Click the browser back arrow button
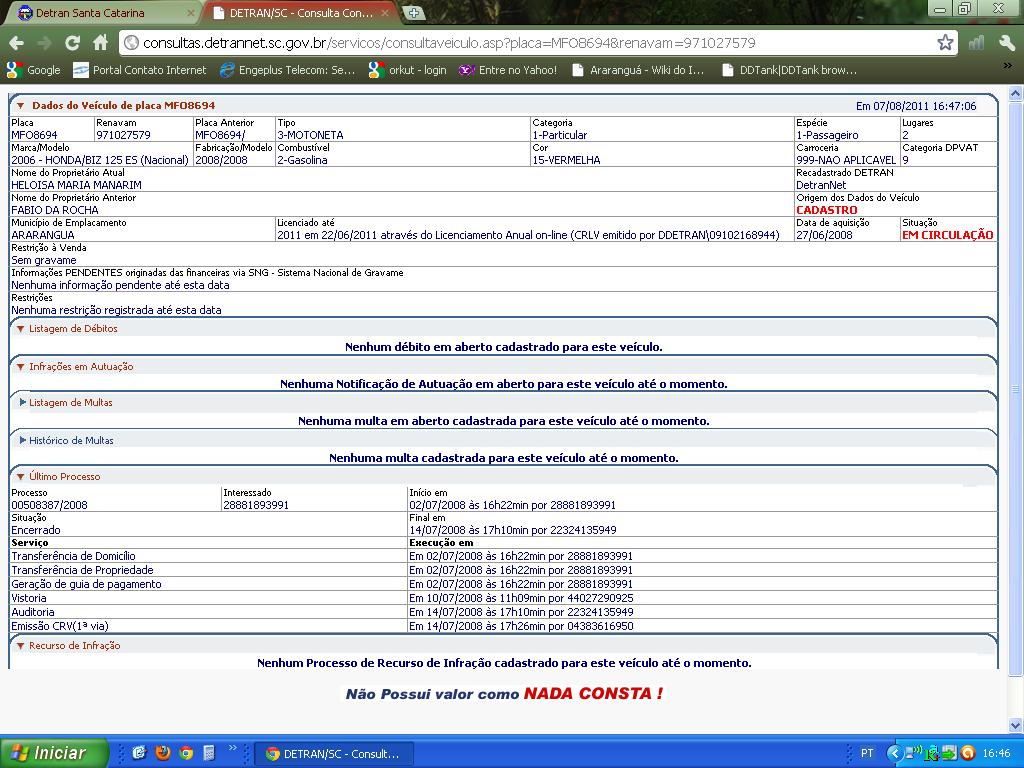Screen dimensions: 1024x768 click(x=15, y=43)
